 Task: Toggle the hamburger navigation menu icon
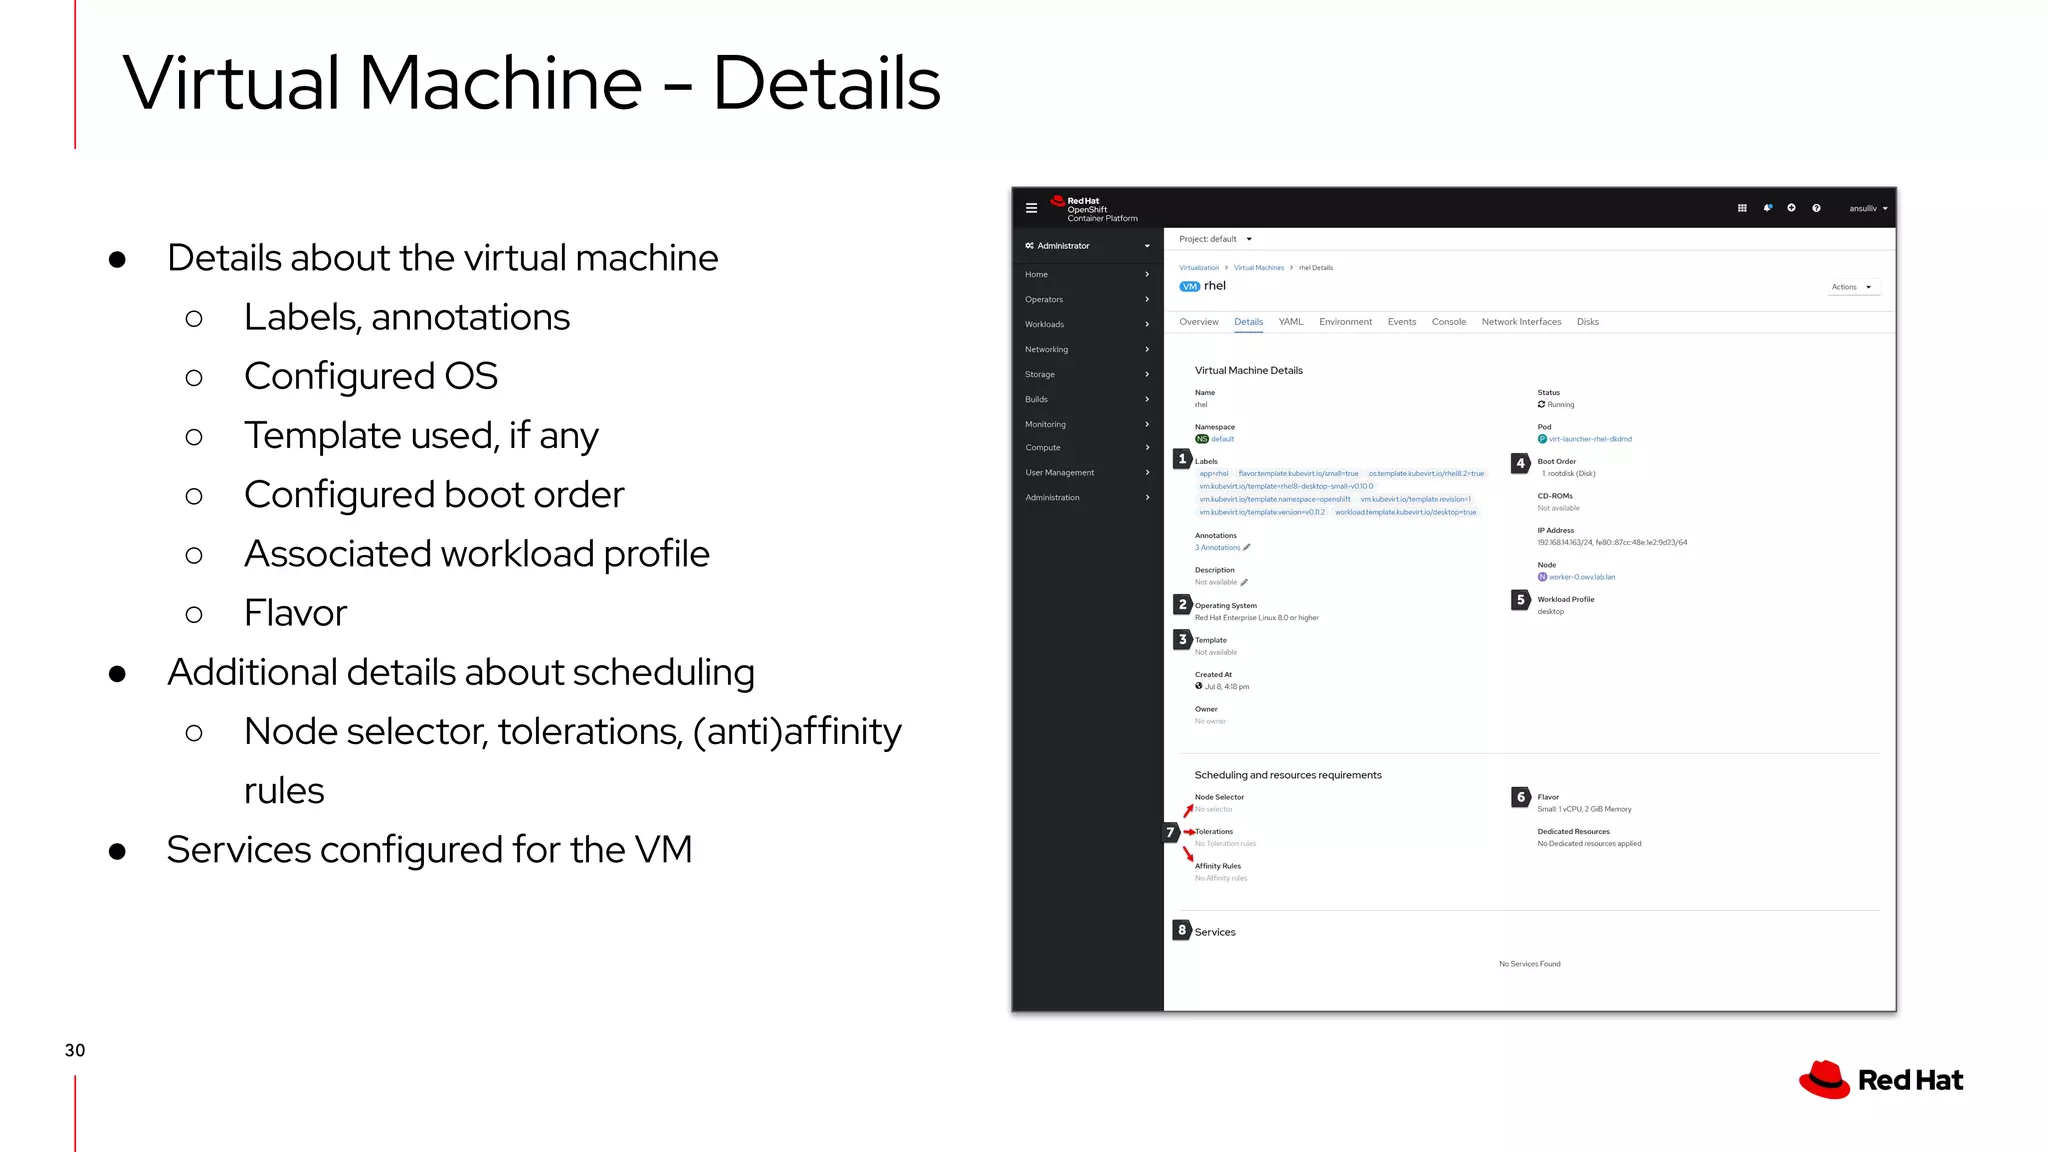tap(1031, 208)
